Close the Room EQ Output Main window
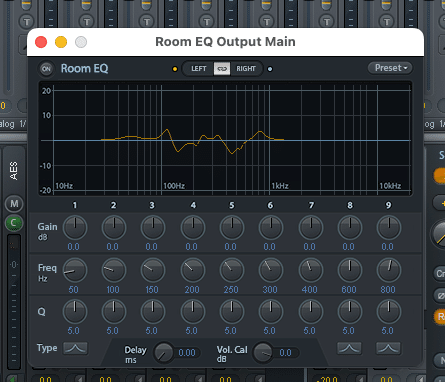Image resolution: width=445 pixels, height=382 pixels. 41,42
